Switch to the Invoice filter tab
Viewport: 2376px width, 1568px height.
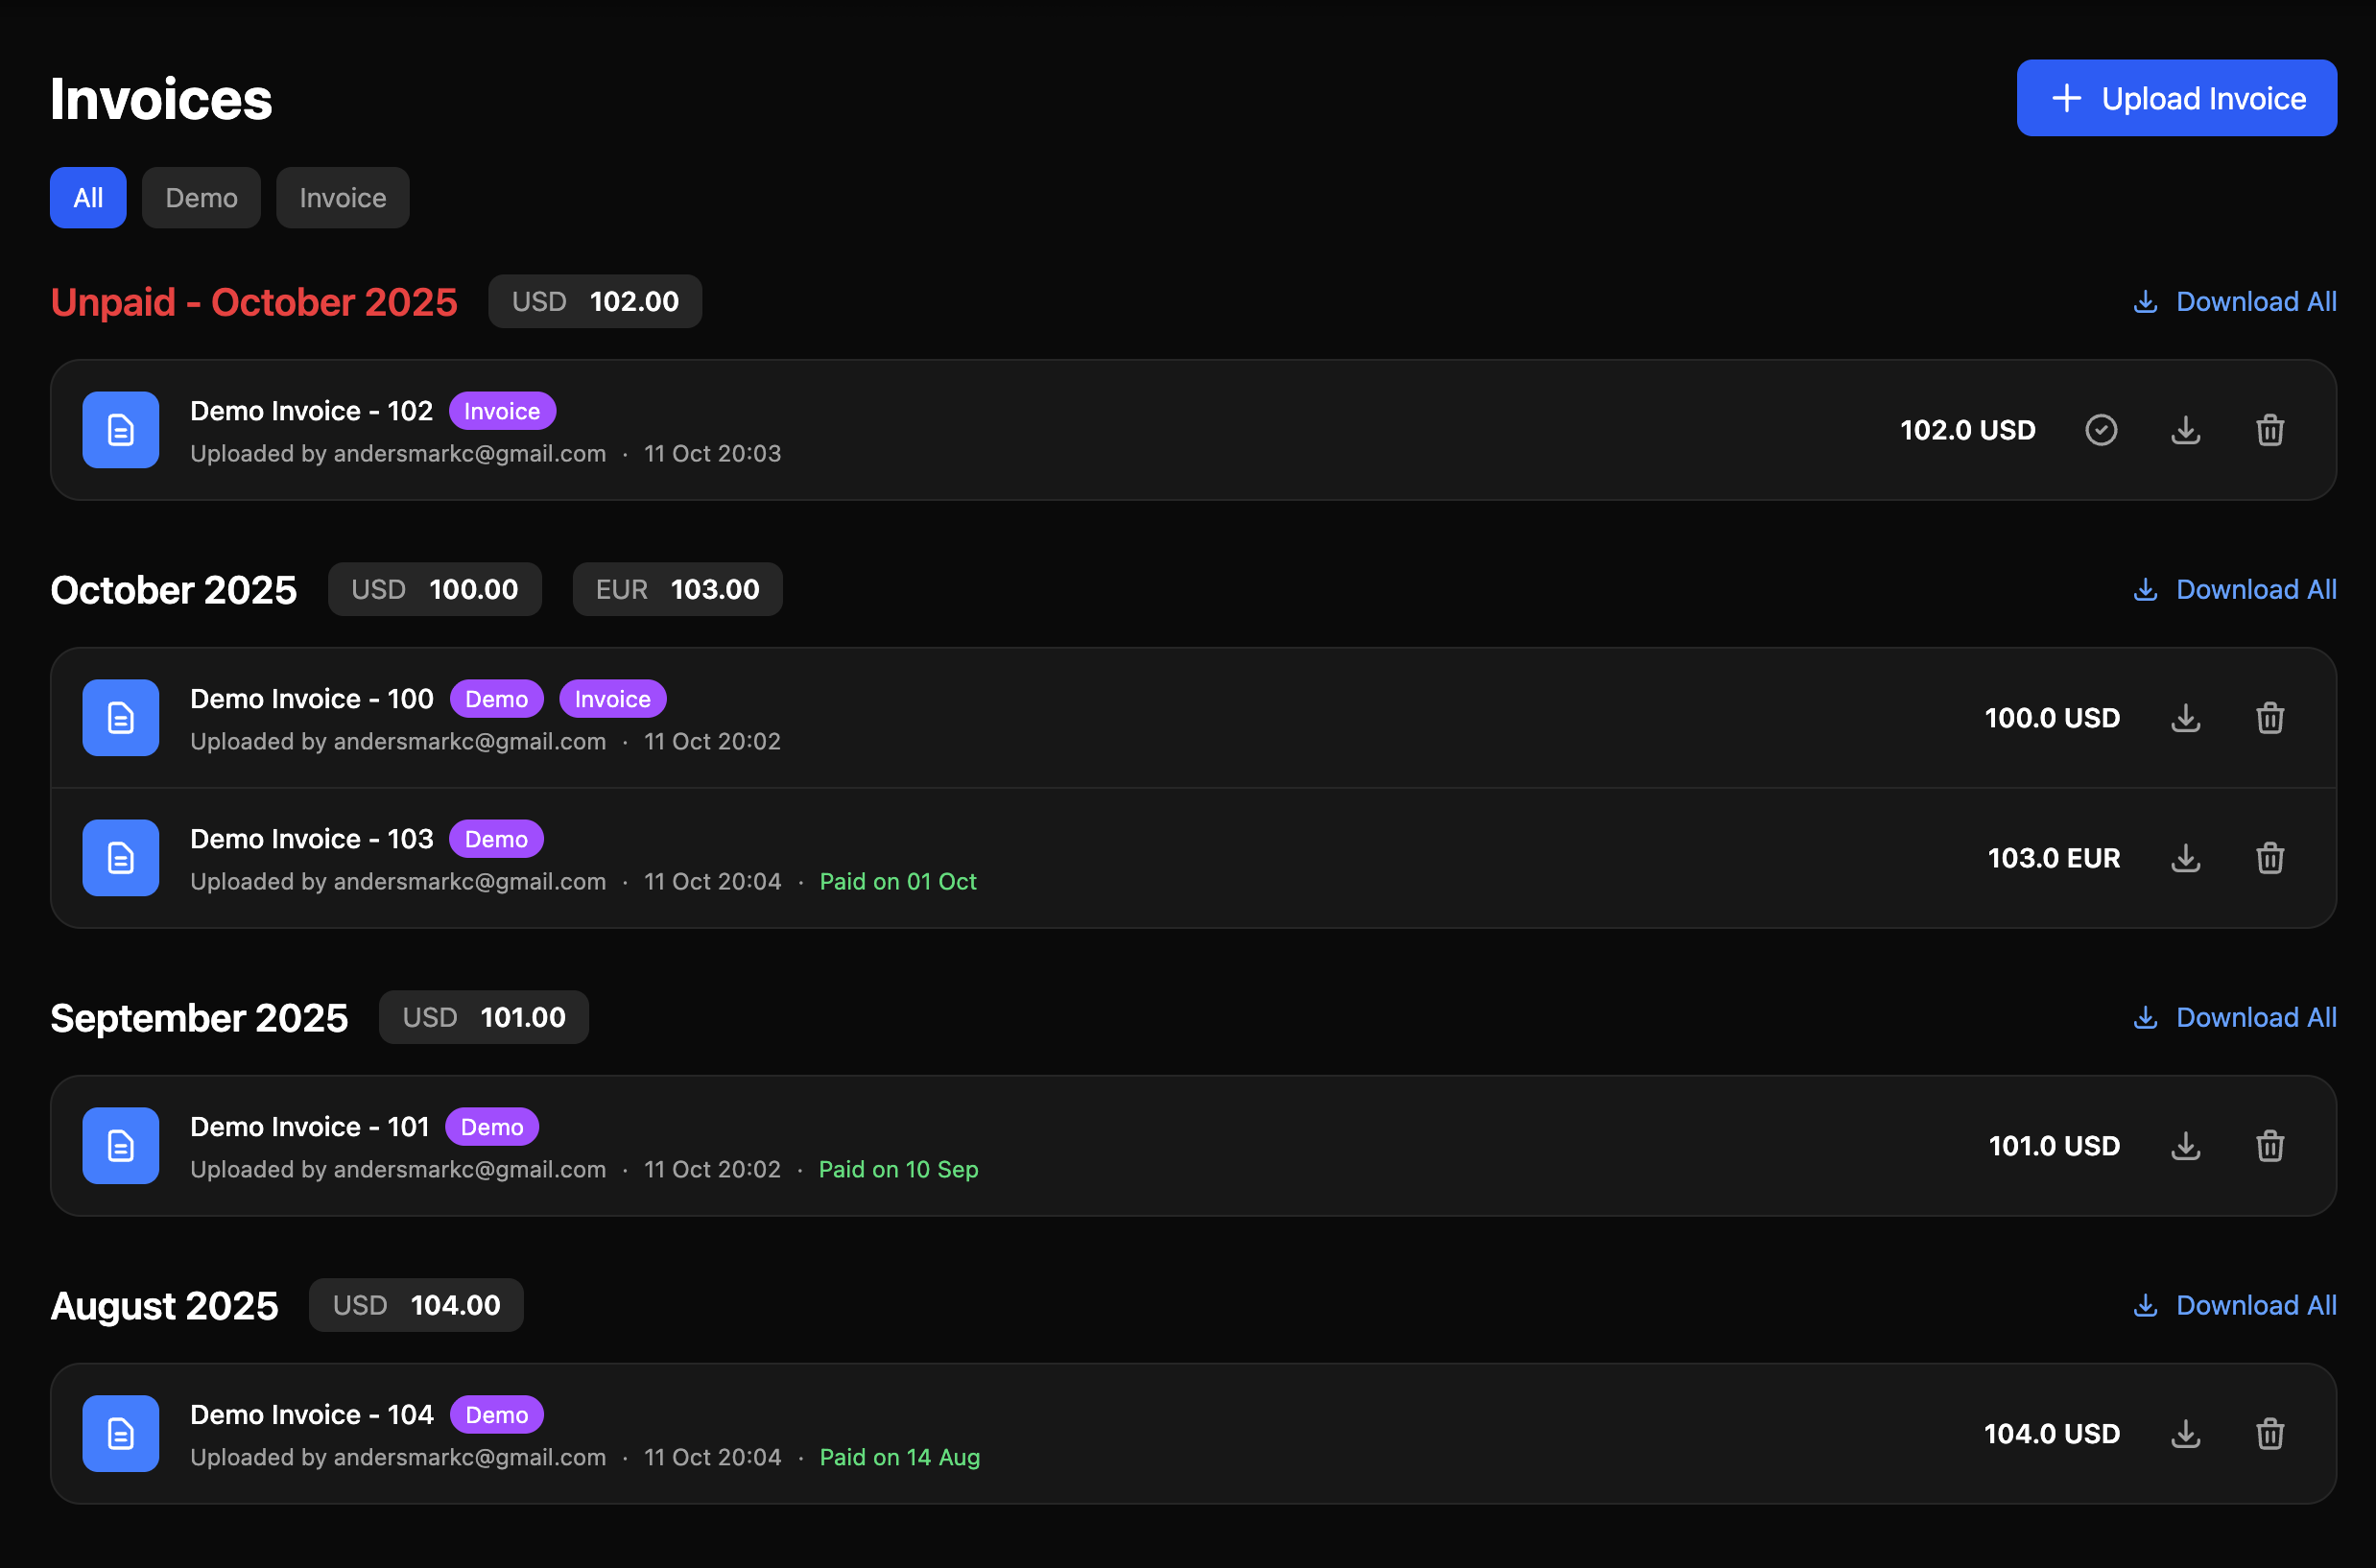[x=342, y=197]
